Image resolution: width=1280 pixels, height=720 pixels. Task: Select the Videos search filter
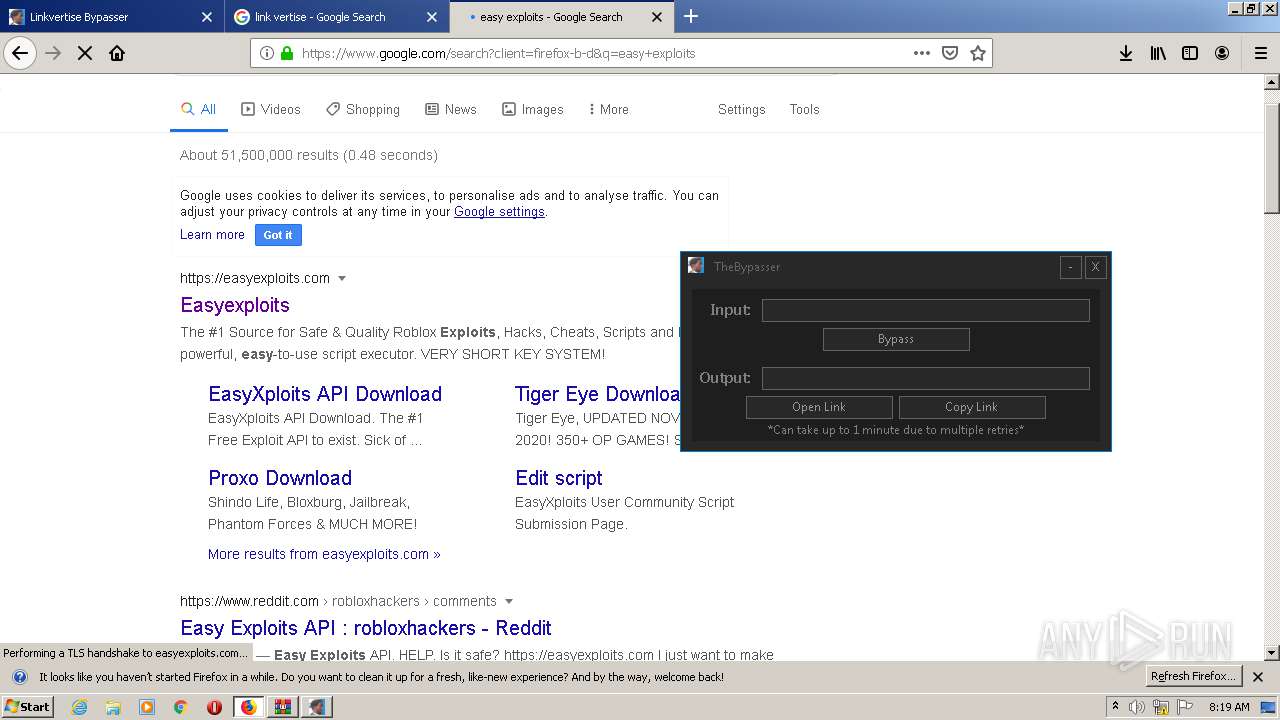tap(271, 109)
